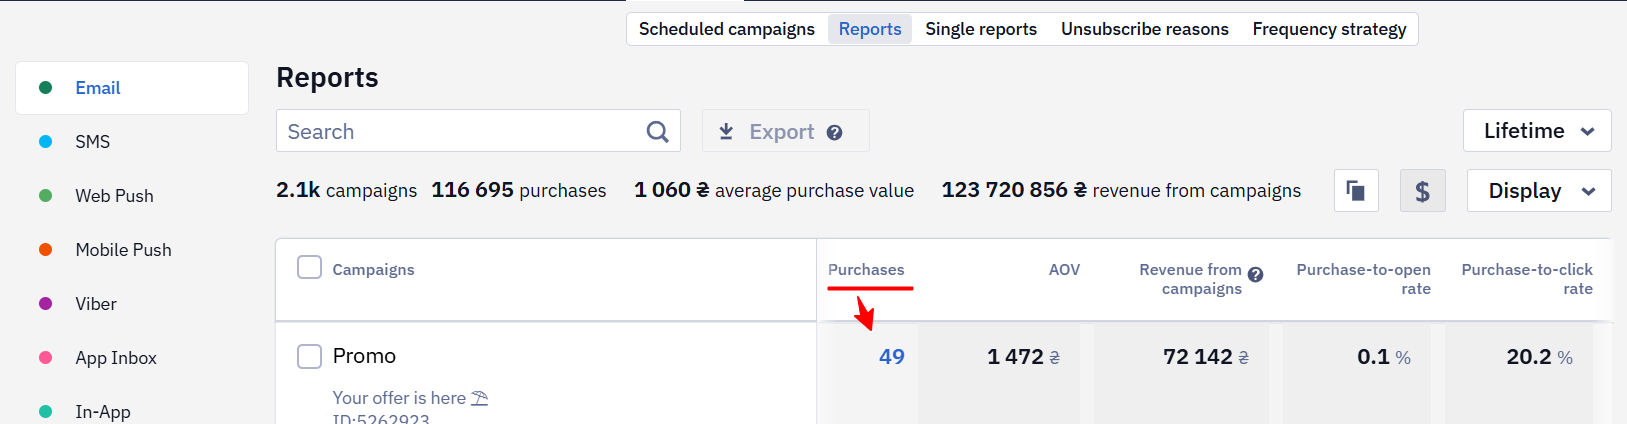Open the 49 purchases link for Promo
This screenshot has height=424, width=1627.
pos(892,357)
